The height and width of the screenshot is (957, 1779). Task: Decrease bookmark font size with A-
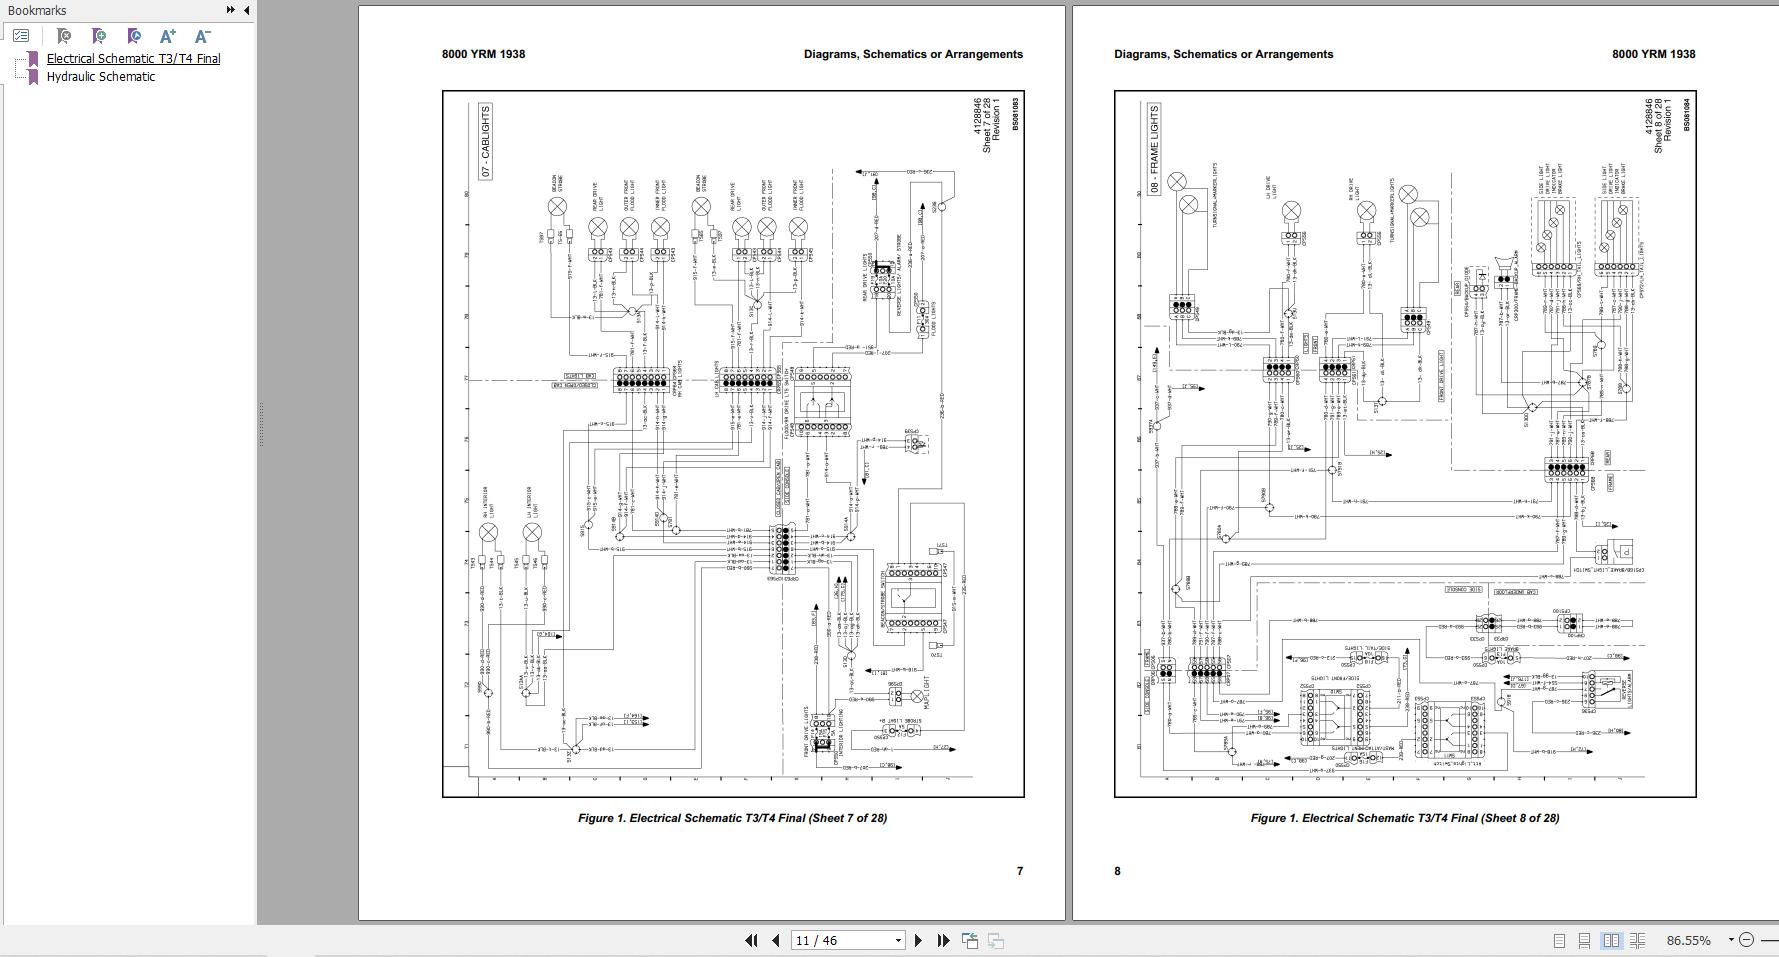click(x=202, y=36)
